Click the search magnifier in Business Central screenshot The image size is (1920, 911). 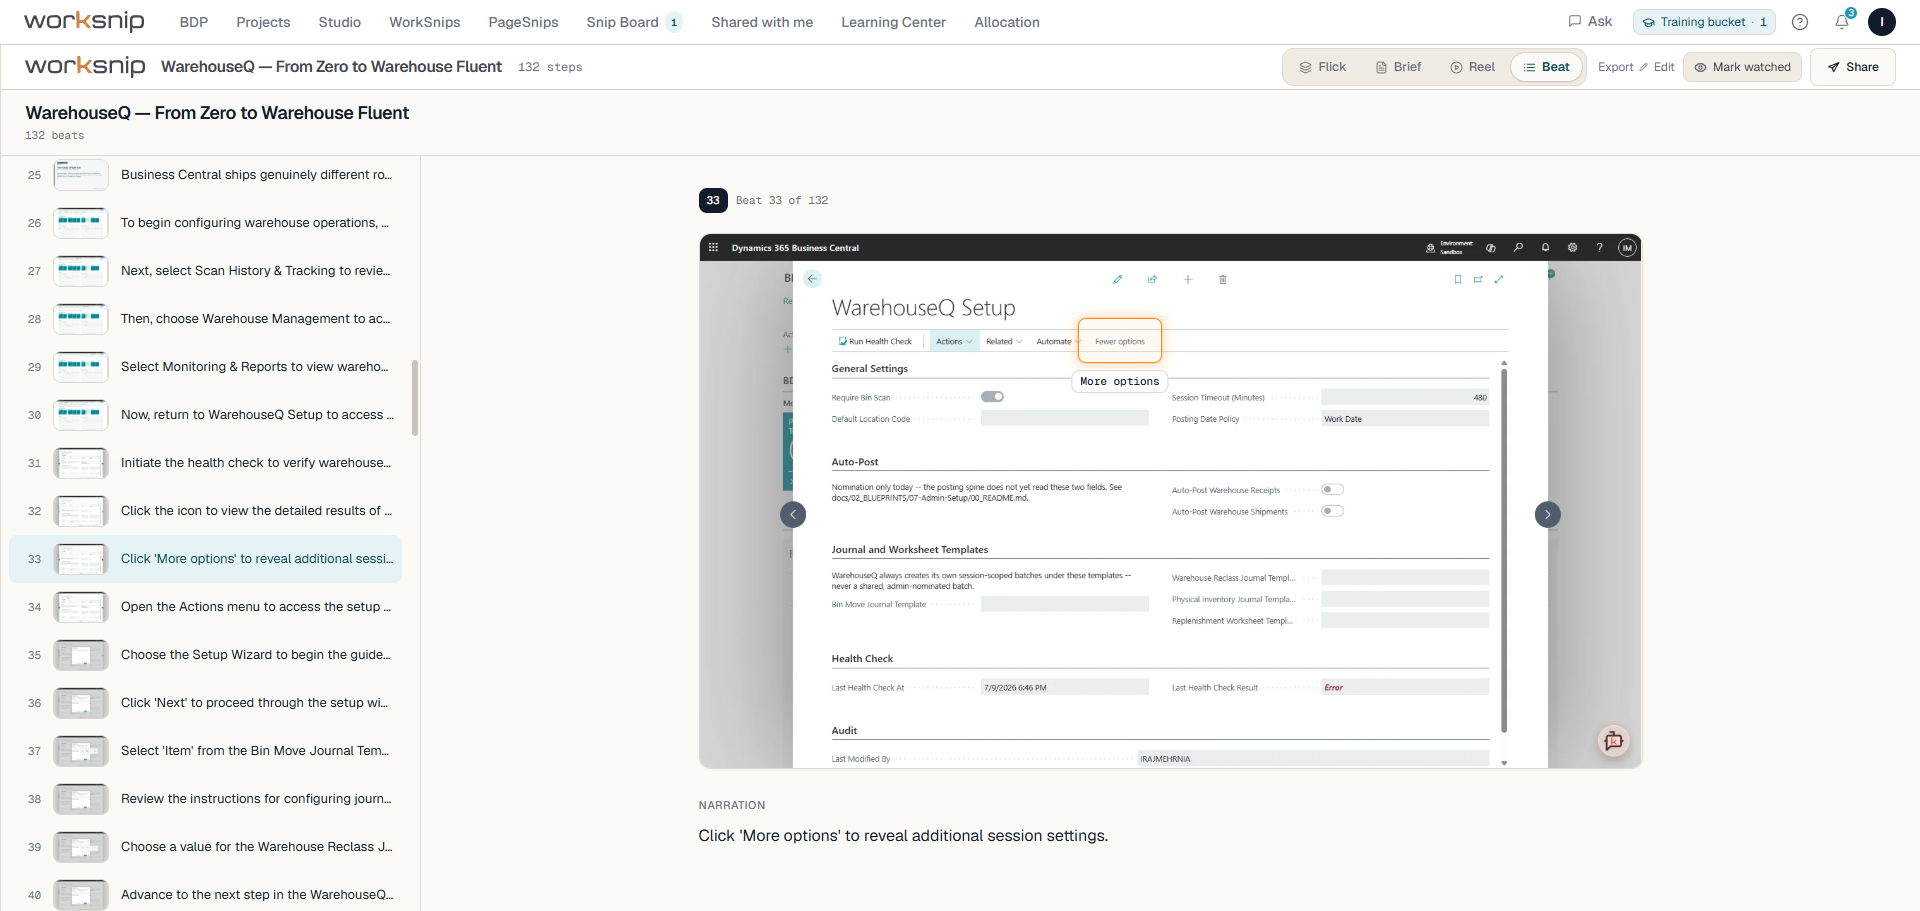click(1518, 247)
